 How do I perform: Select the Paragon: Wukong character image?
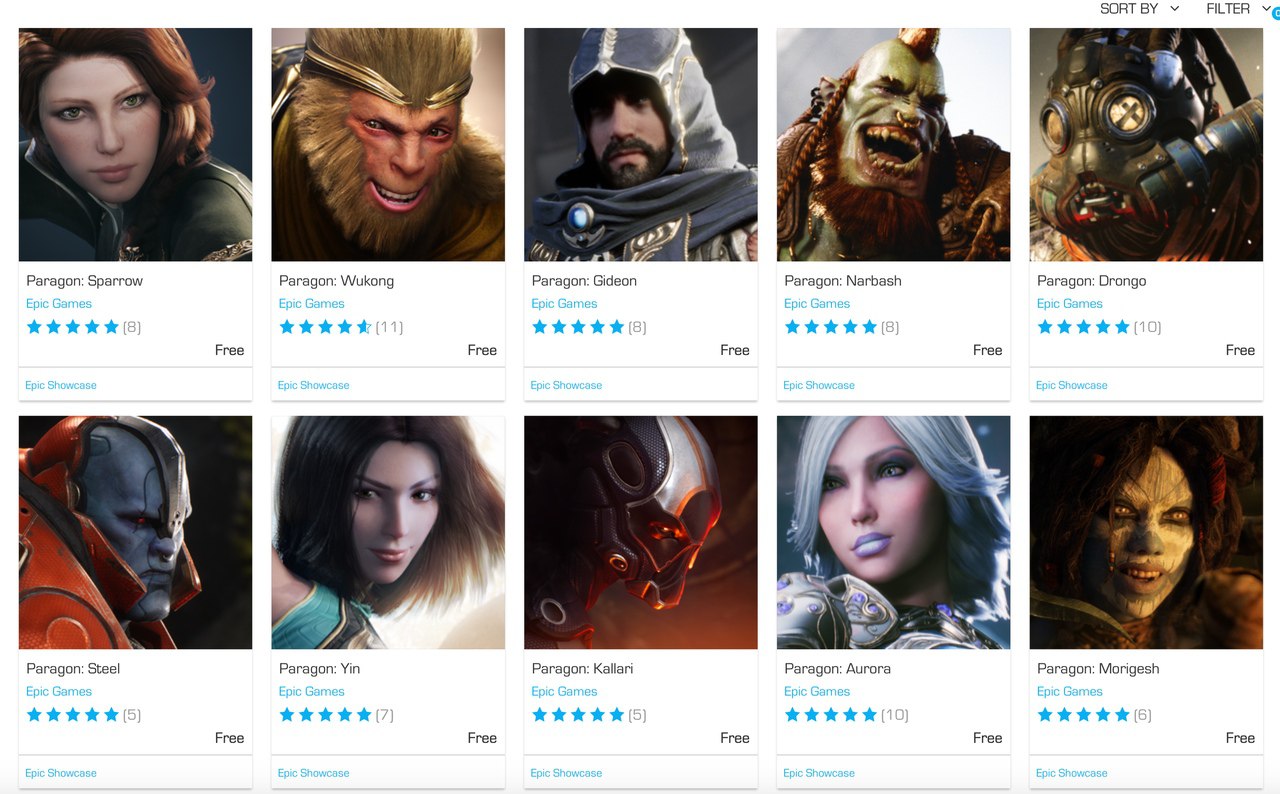pyautogui.click(x=388, y=144)
